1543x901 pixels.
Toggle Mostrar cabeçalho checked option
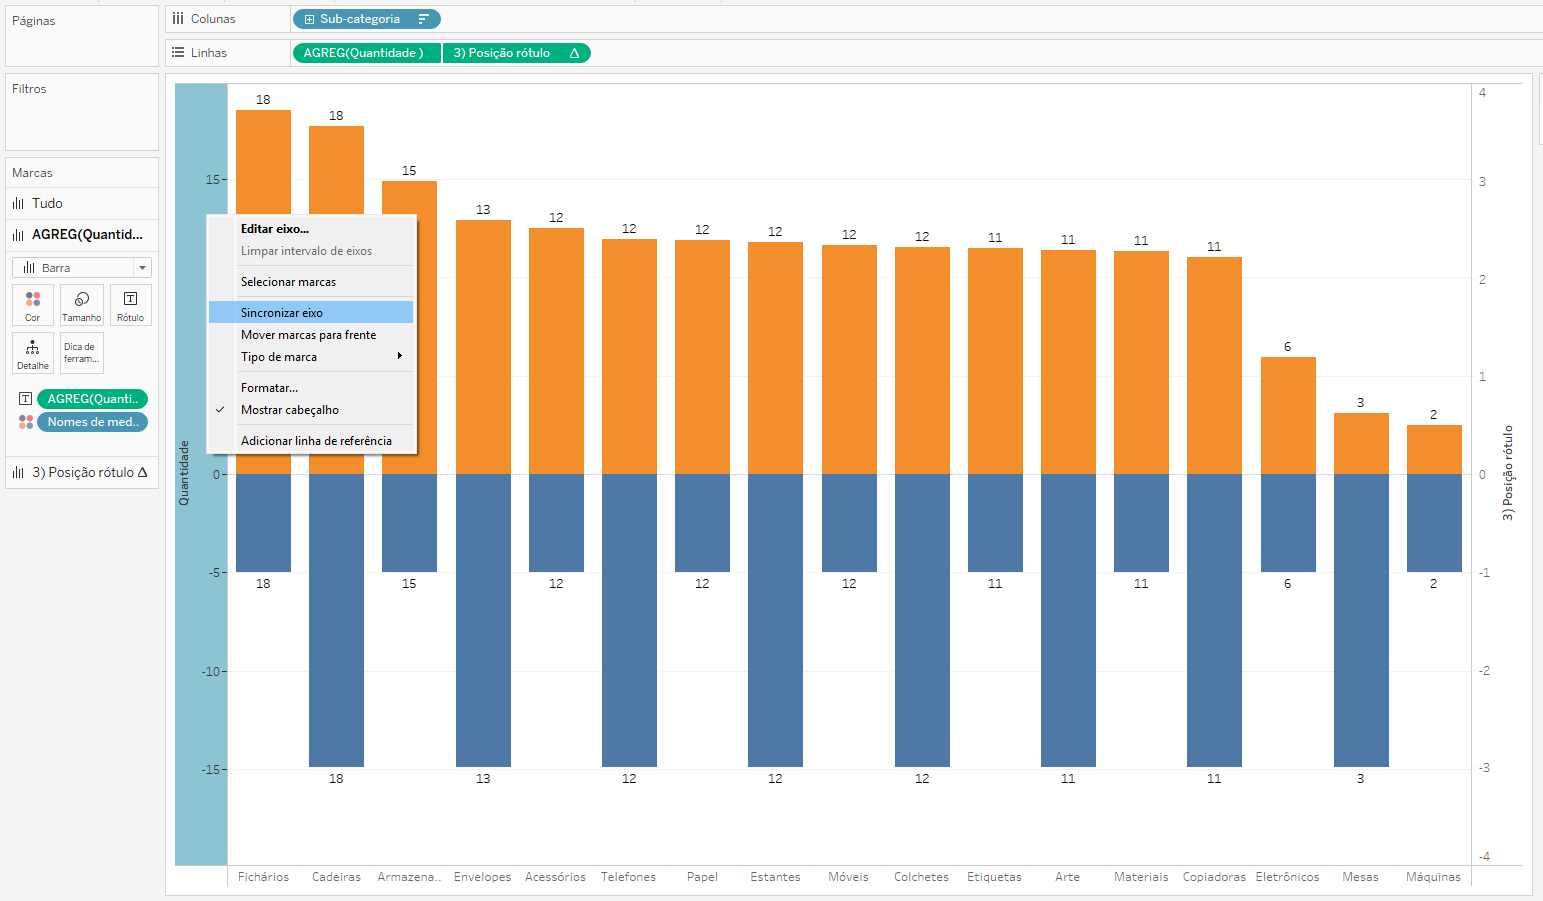290,410
